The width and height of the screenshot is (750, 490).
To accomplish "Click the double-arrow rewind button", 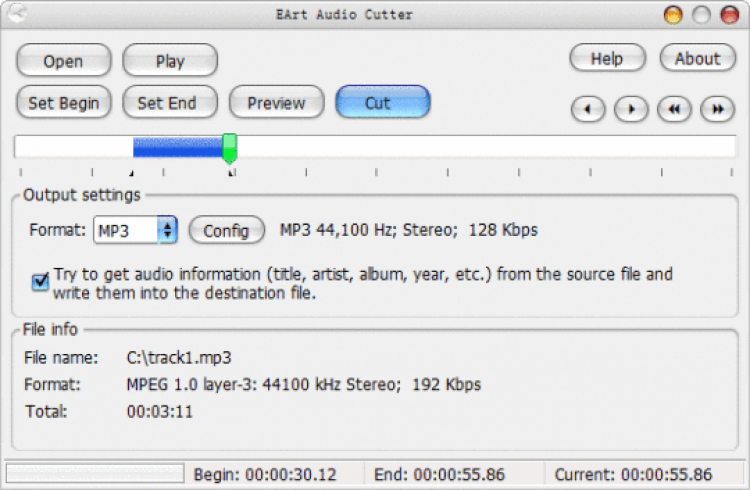I will [675, 108].
